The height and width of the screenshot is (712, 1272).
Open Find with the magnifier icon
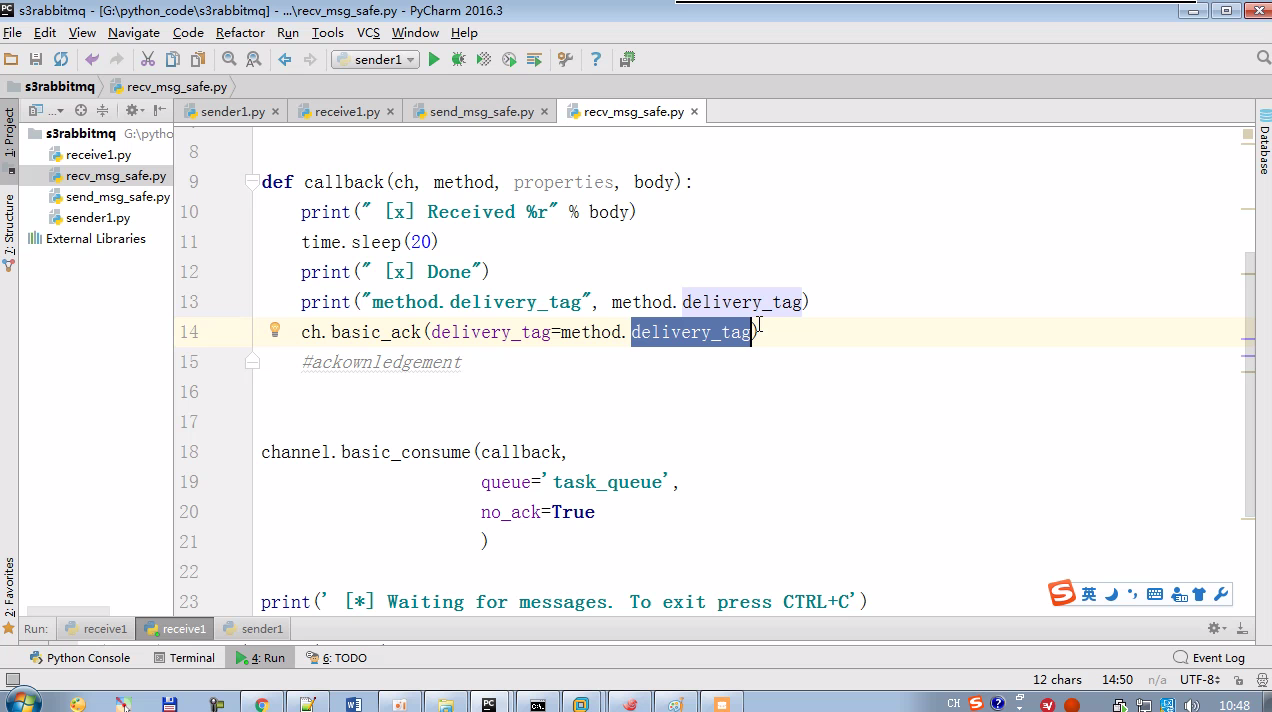pyautogui.click(x=229, y=60)
